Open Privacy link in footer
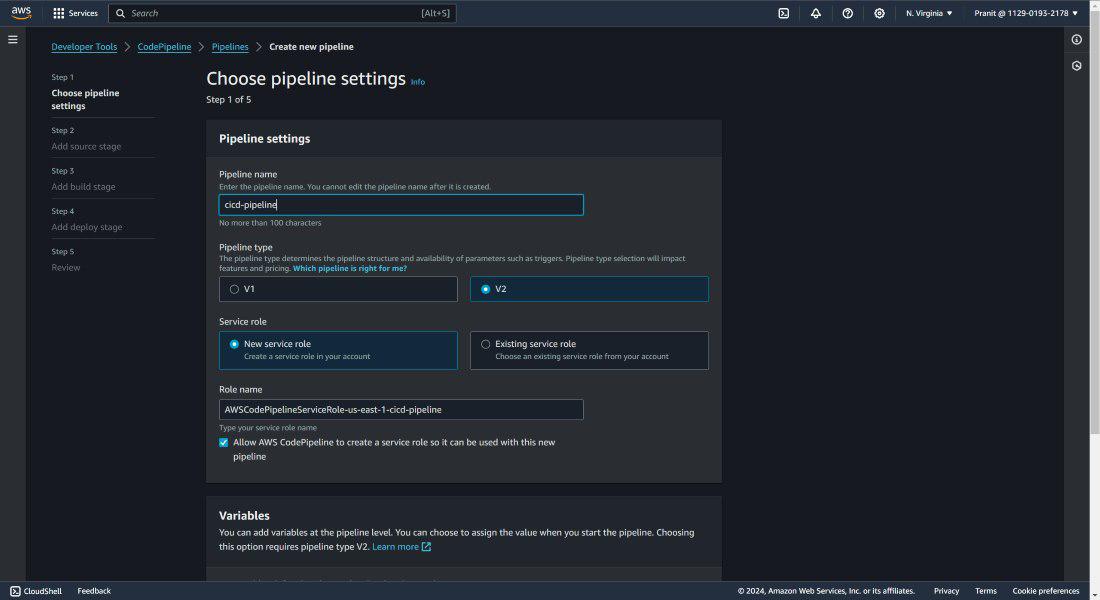Viewport: 1100px width, 600px height. coord(946,591)
